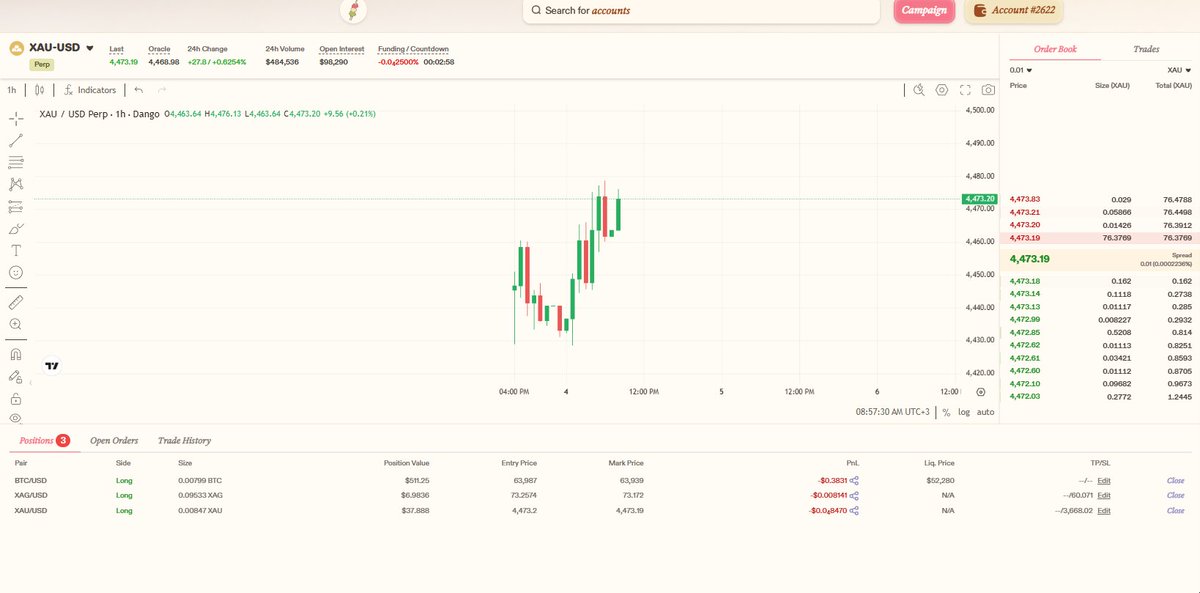Screen dimensions: 1200x593
Task: Click the Perp badge under pair name
Action: tap(42, 64)
